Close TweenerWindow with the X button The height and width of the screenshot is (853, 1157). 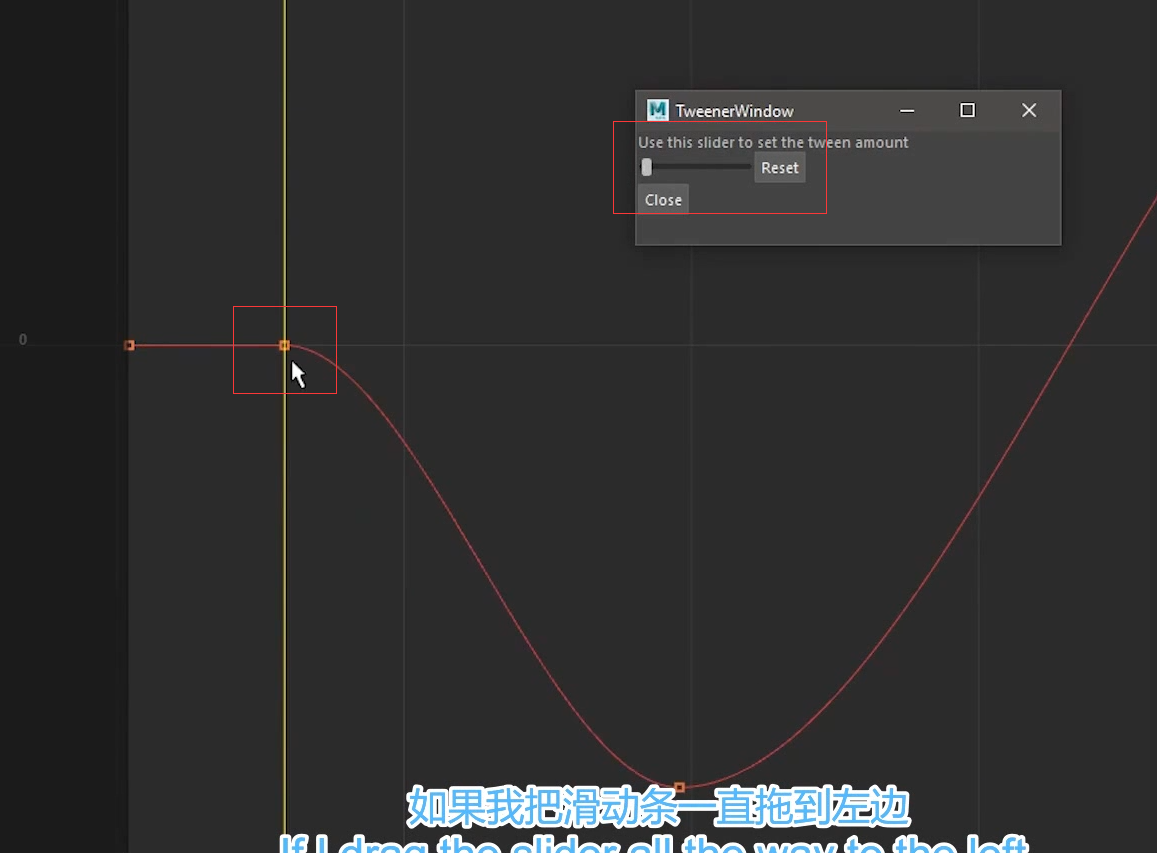[x=1029, y=111]
